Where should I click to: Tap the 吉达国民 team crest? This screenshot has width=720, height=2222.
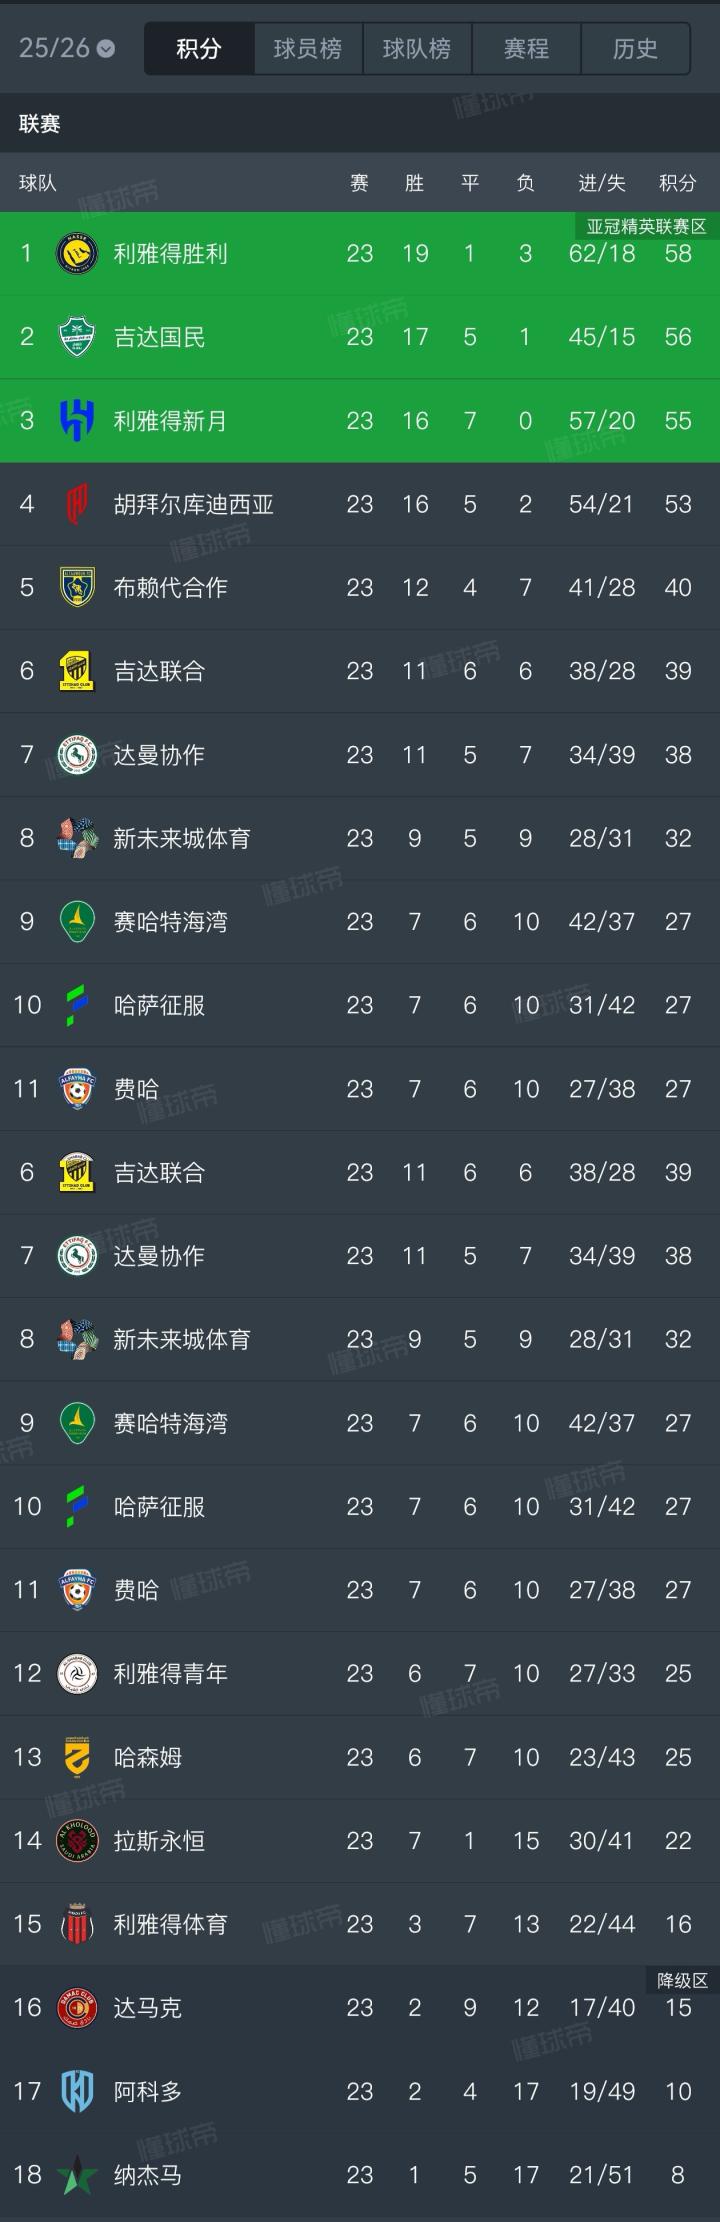pos(77,337)
